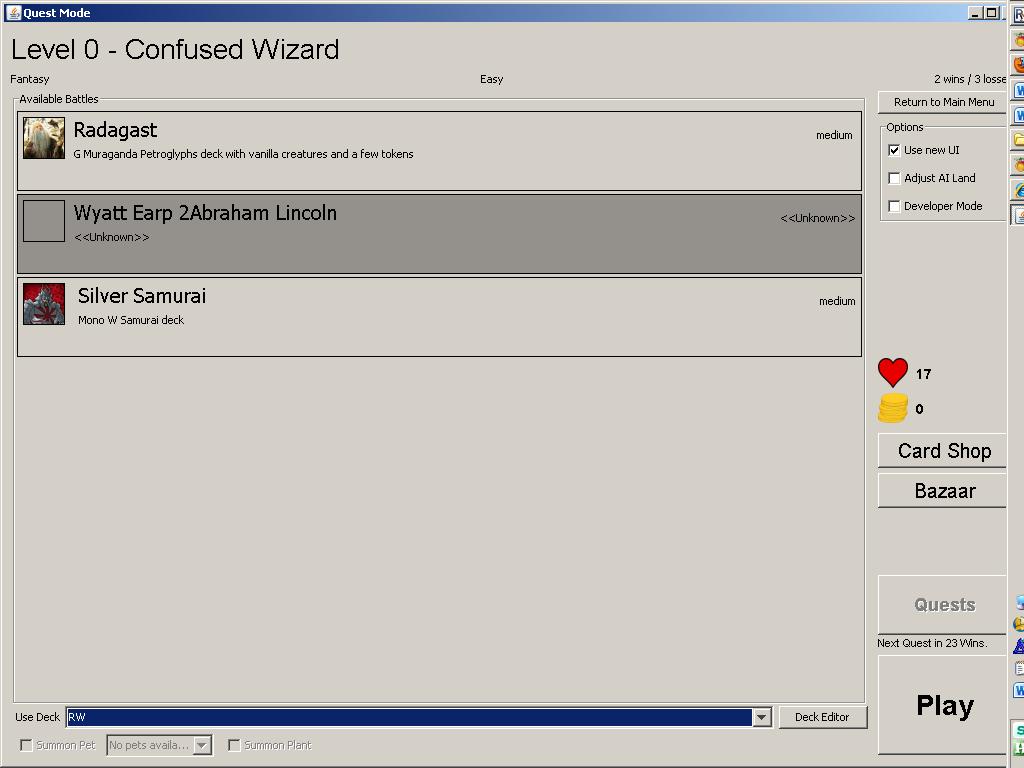
Task: Go to the Bazaar
Action: (943, 491)
